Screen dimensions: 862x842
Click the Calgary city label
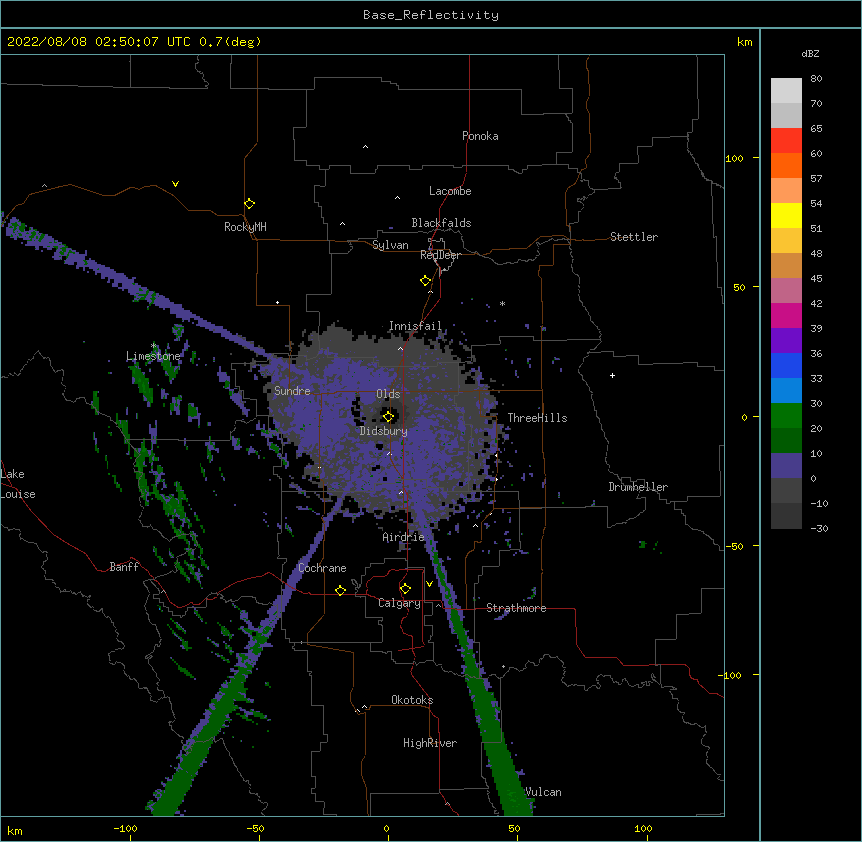click(399, 603)
